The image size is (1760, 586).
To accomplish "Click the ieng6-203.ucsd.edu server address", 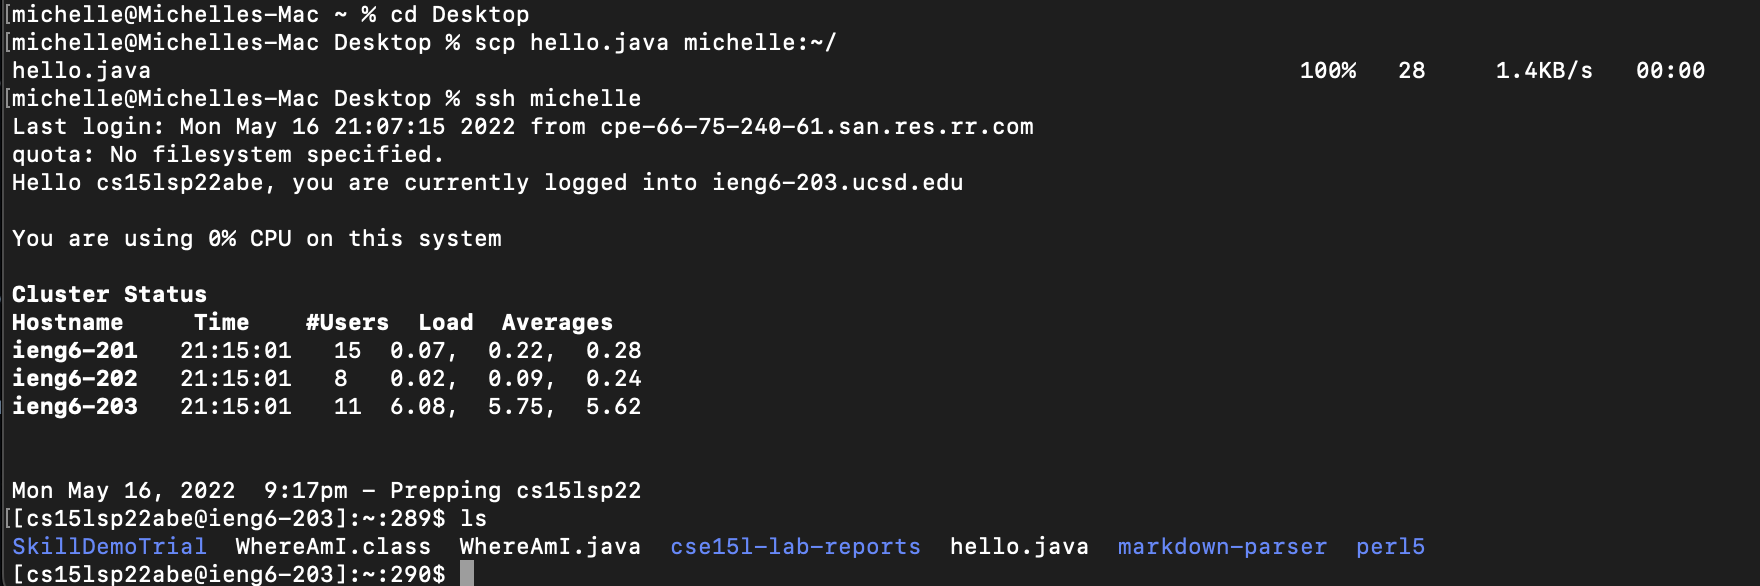I will pyautogui.click(x=837, y=183).
